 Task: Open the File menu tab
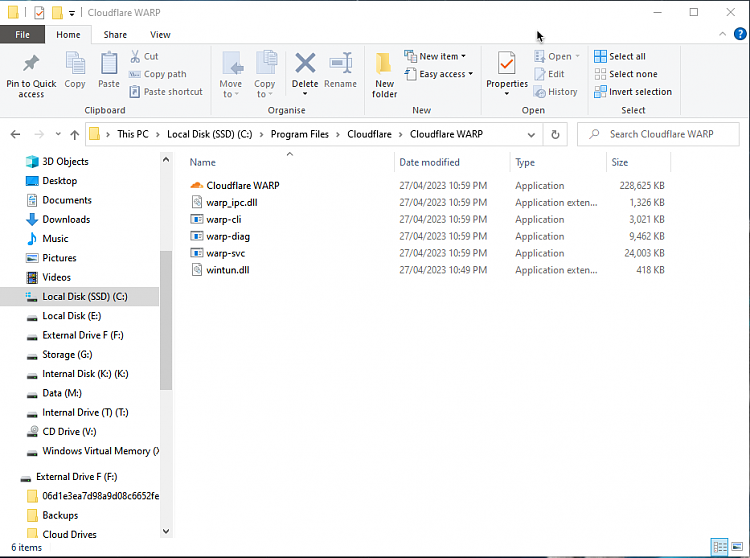point(22,34)
